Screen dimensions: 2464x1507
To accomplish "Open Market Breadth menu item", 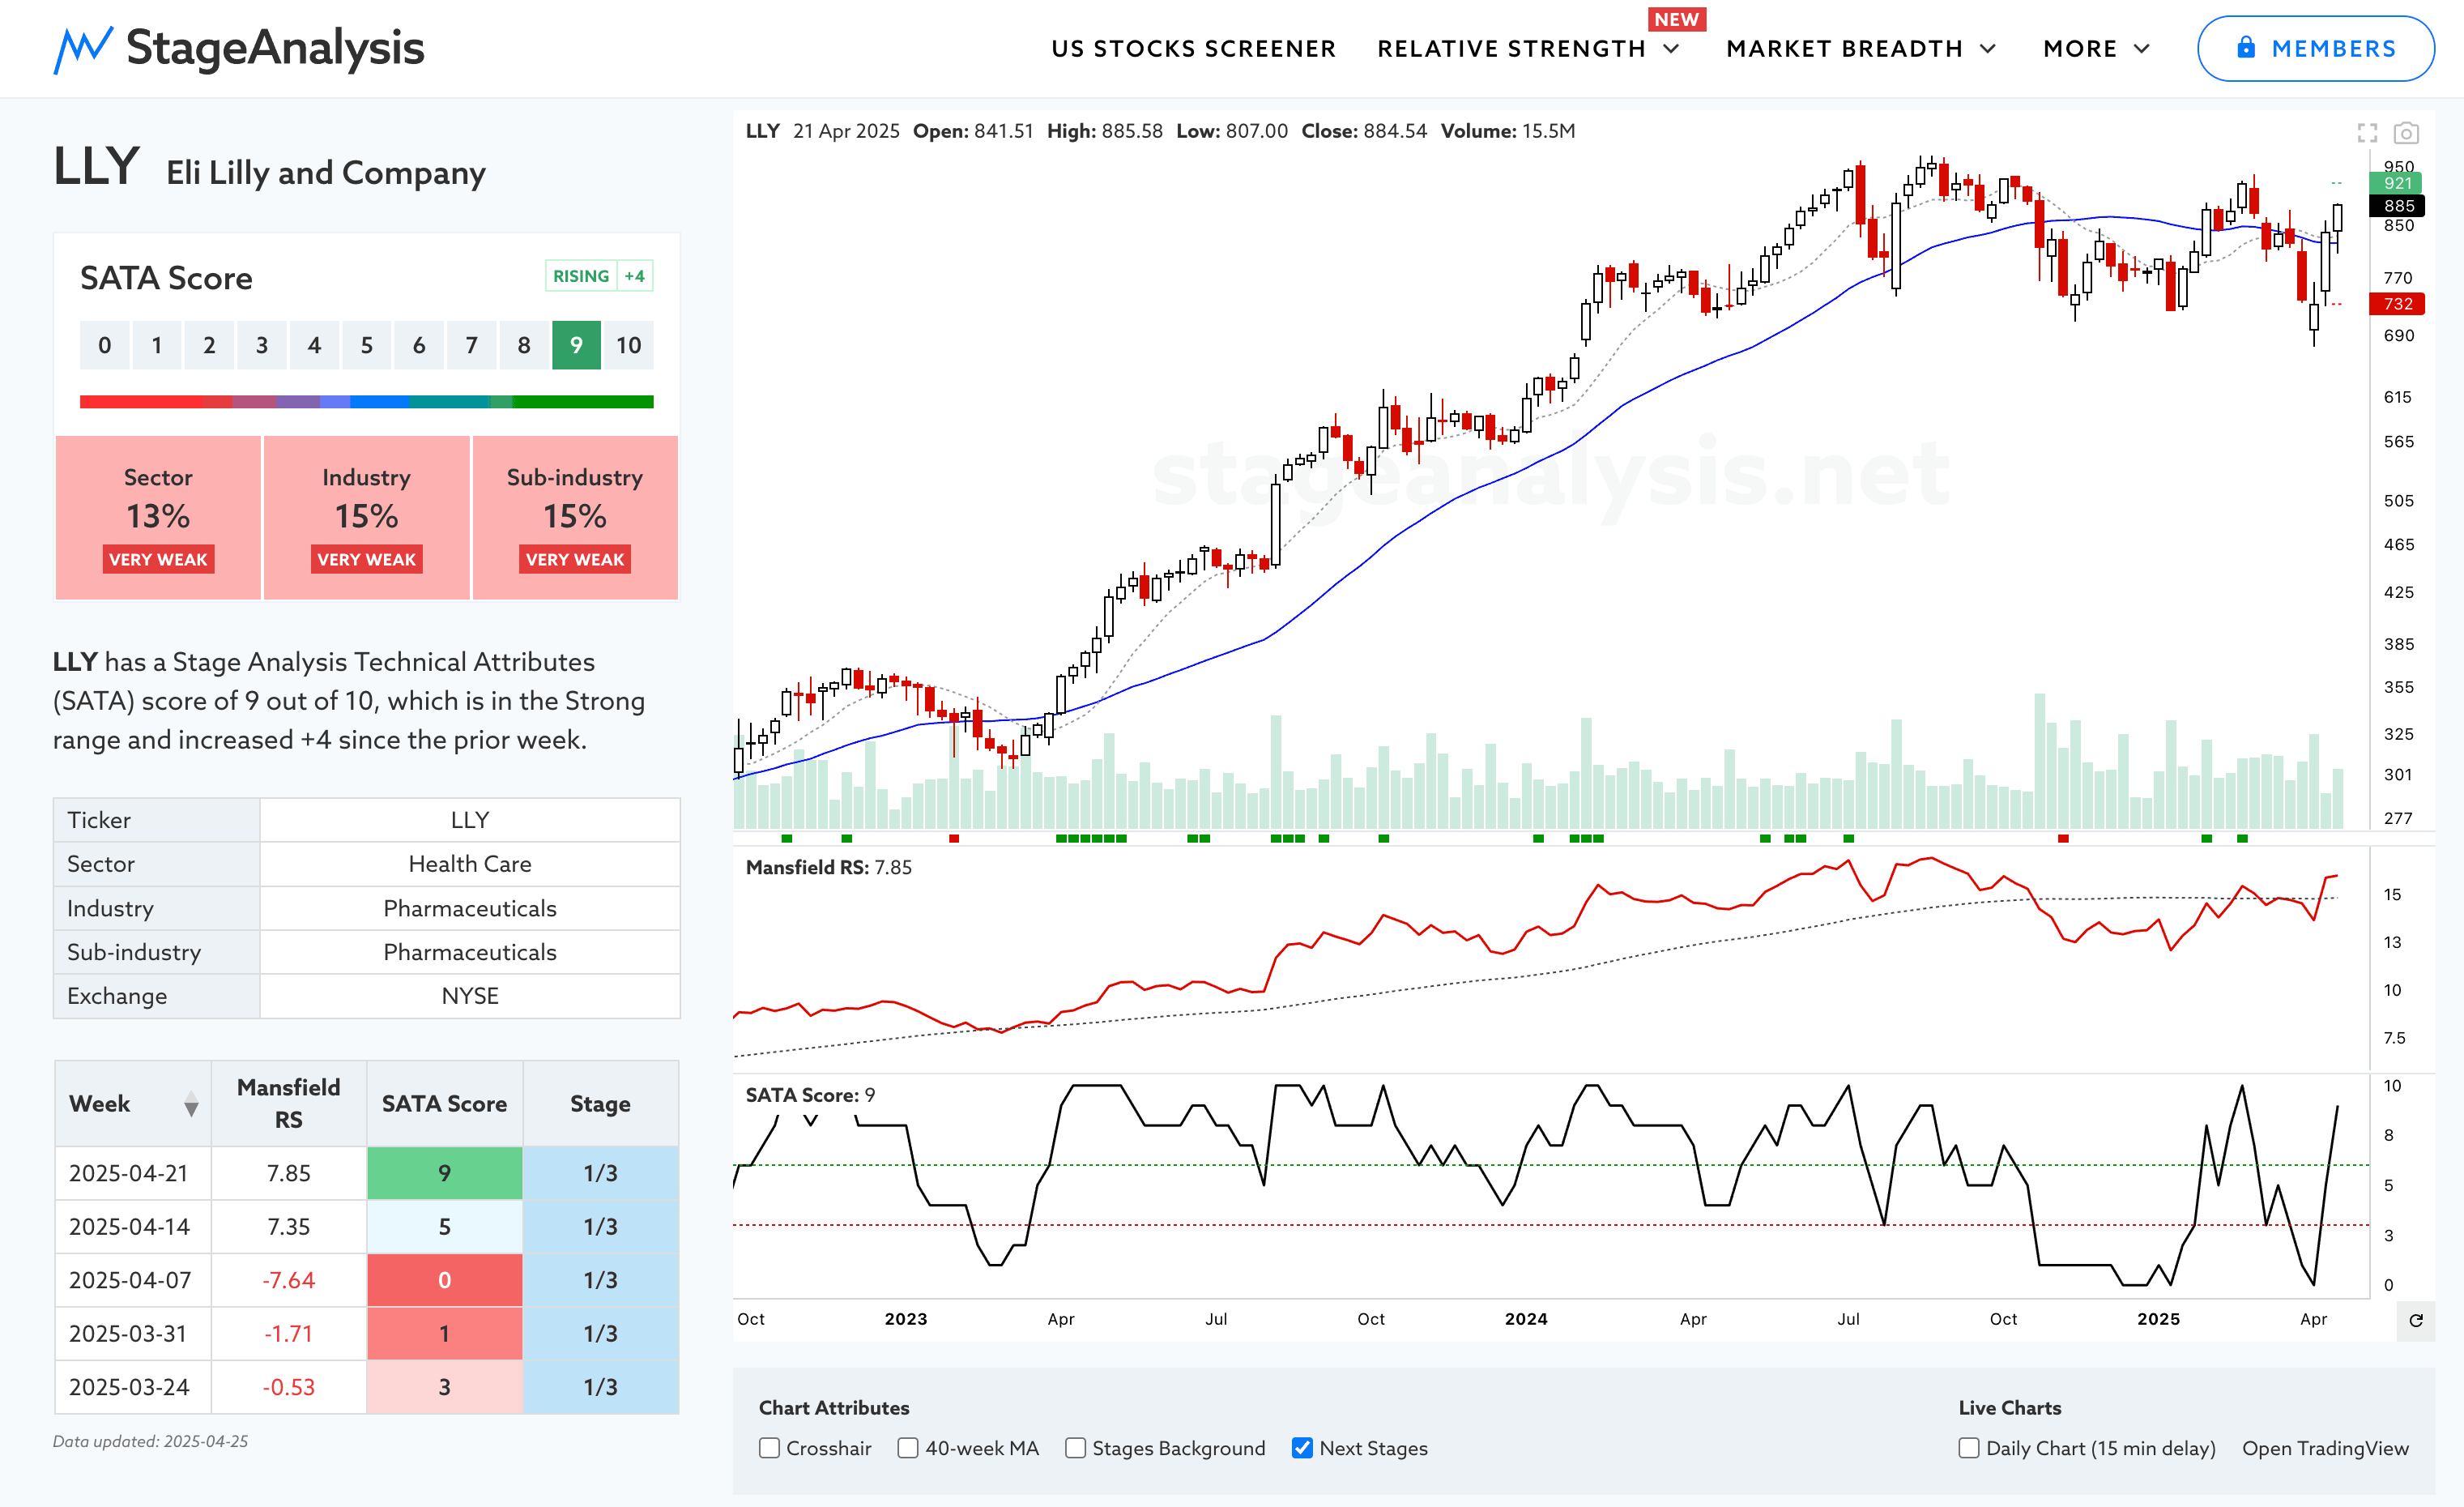I will 1844,49.
